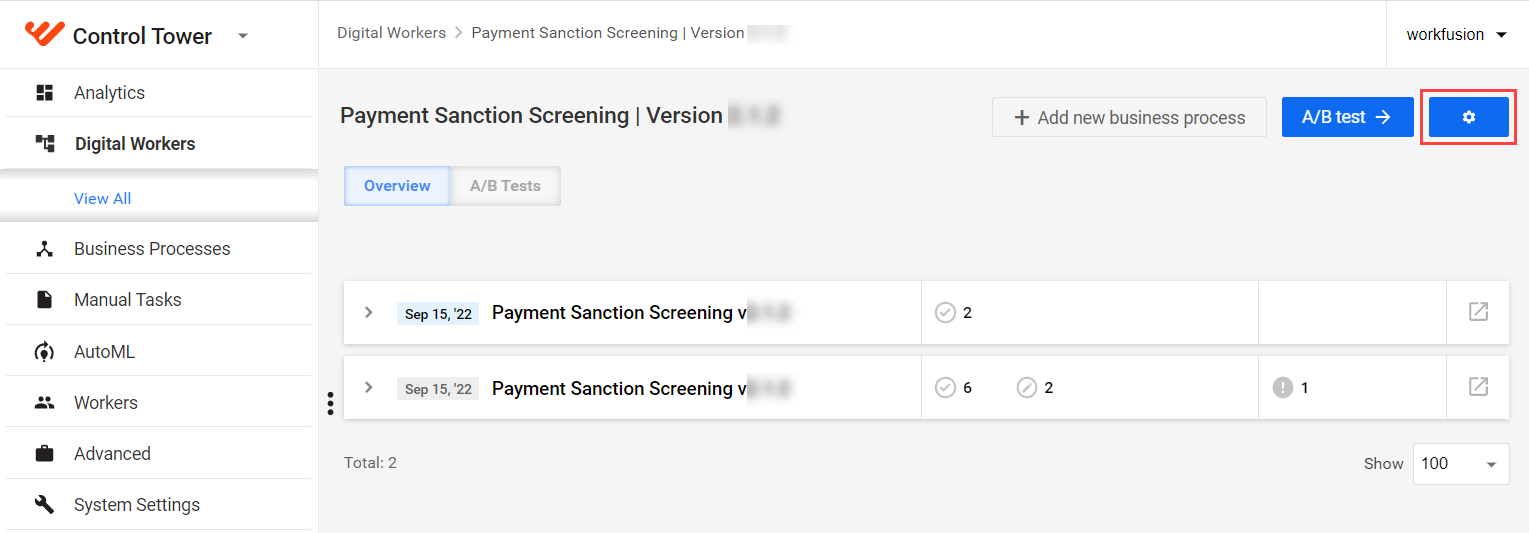Click Add new business process button
The width and height of the screenshot is (1529, 533).
click(1129, 117)
